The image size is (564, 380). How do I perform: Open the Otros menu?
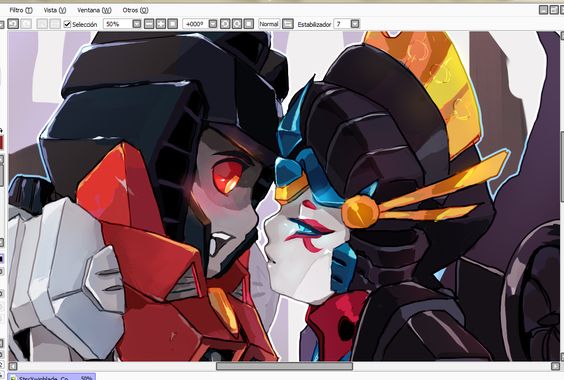pyautogui.click(x=135, y=10)
